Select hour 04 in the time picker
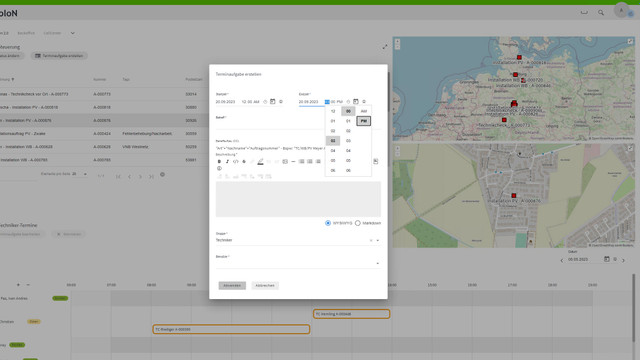640x360 pixels. 333,151
